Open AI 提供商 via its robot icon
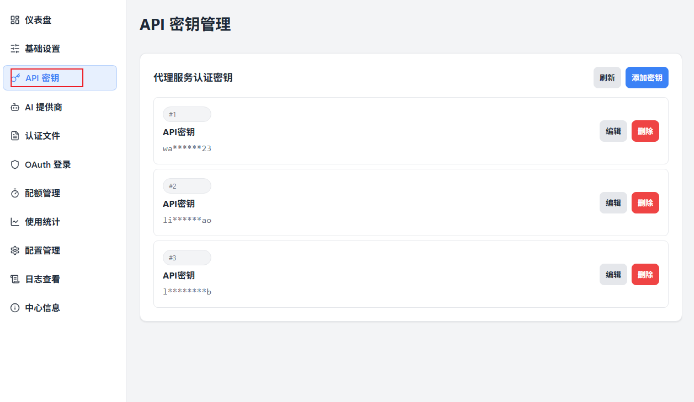Viewport: 694px width, 402px height. click(x=15, y=106)
